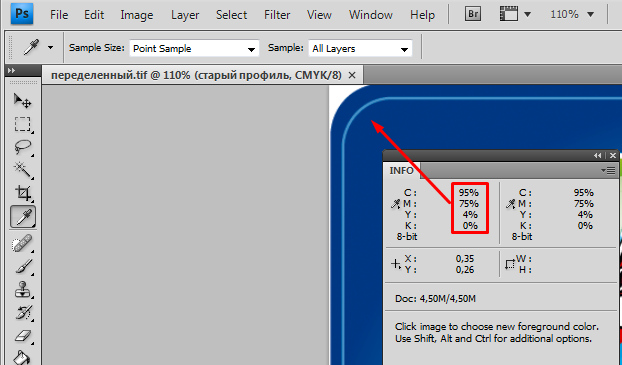Screen dimensions: 622x365
Task: Open the Help menu
Action: point(422,15)
